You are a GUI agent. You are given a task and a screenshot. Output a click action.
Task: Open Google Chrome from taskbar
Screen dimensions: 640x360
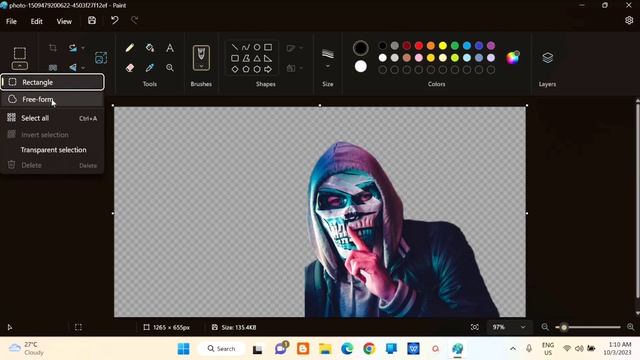[x=369, y=349]
